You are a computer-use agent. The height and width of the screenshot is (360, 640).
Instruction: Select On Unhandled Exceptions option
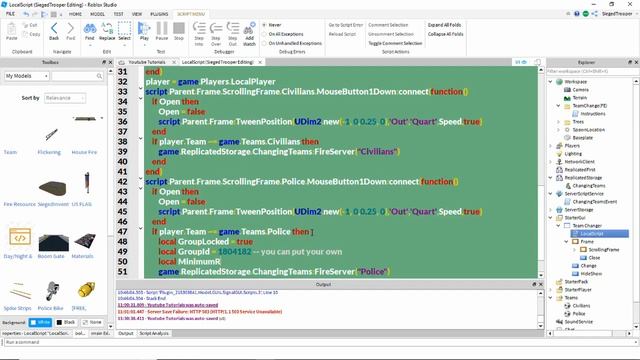(x=292, y=43)
